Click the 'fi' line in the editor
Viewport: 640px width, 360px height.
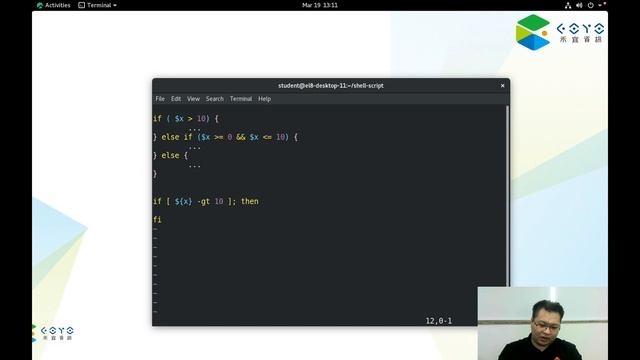(158, 220)
